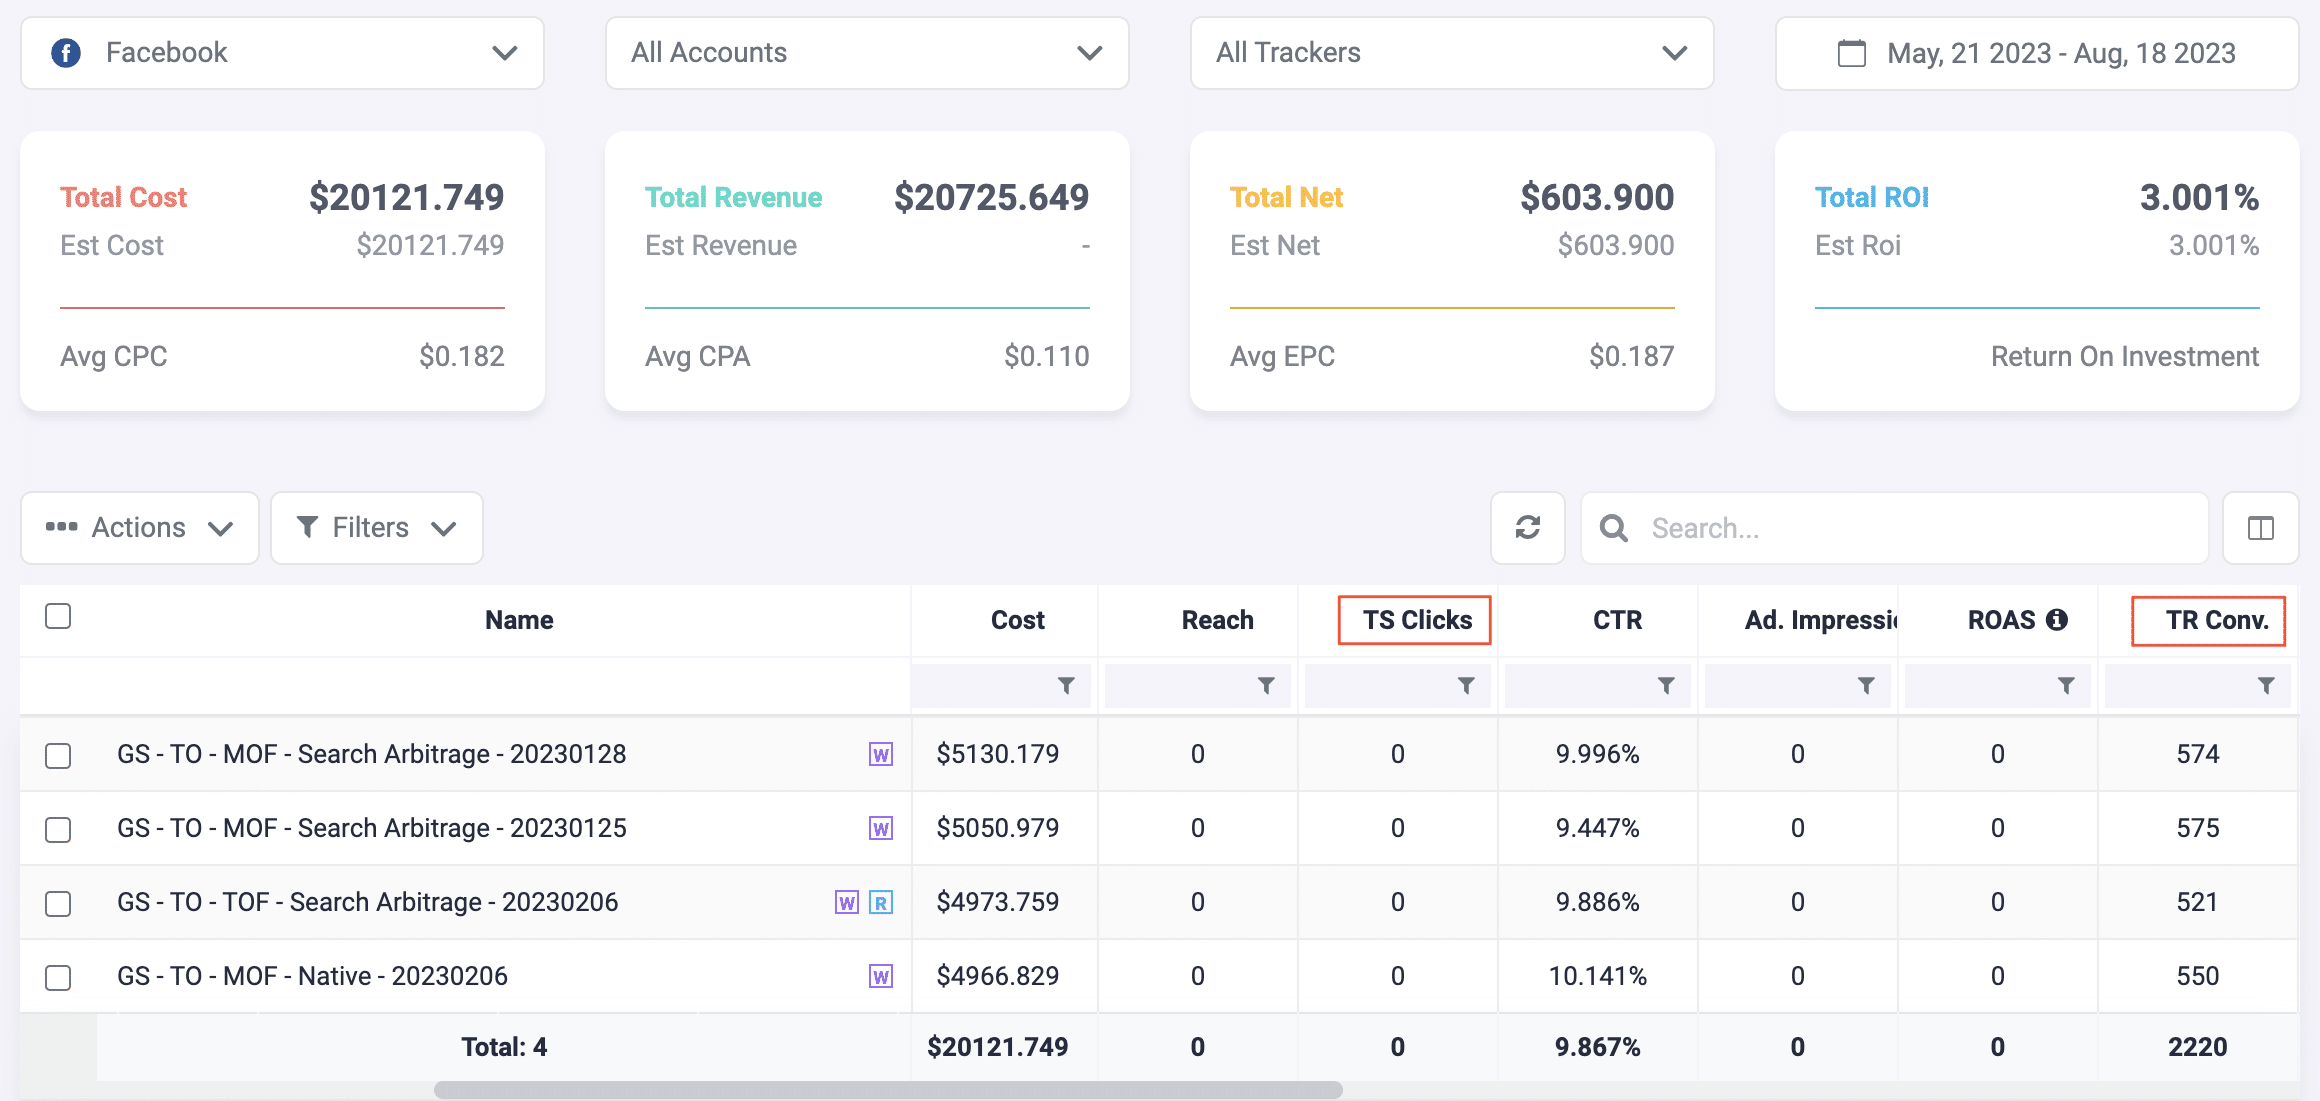Click W badge on Search Arbitrage 20230128 row
Image resolution: width=2320 pixels, height=1101 pixels.
880,755
